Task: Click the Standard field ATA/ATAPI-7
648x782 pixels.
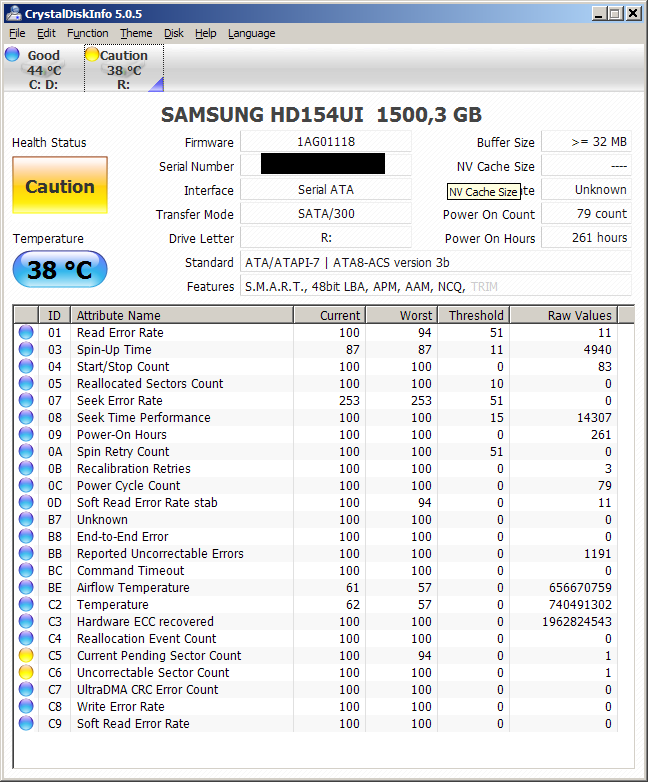Action: coord(435,262)
